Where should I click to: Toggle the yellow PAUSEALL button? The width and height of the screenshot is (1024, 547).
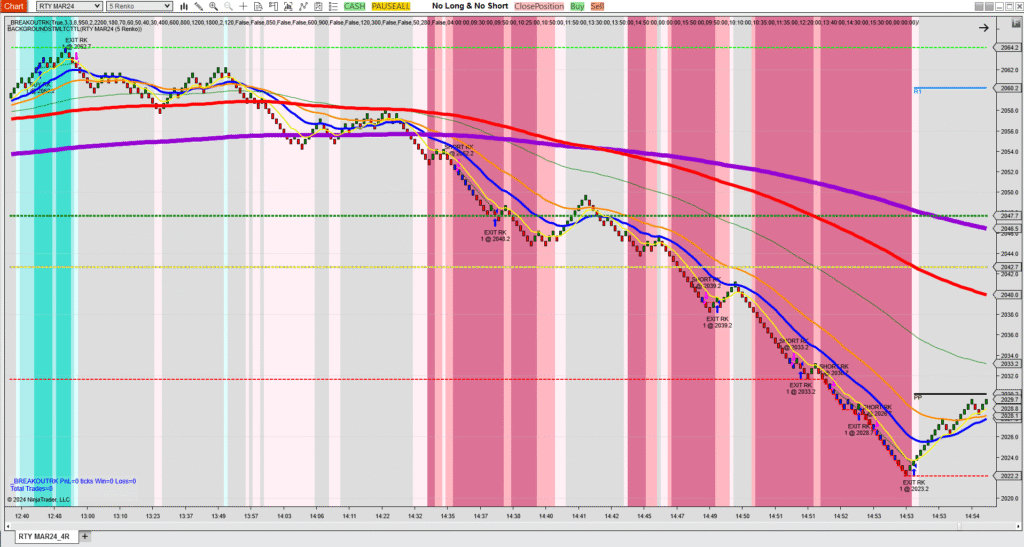pos(390,6)
